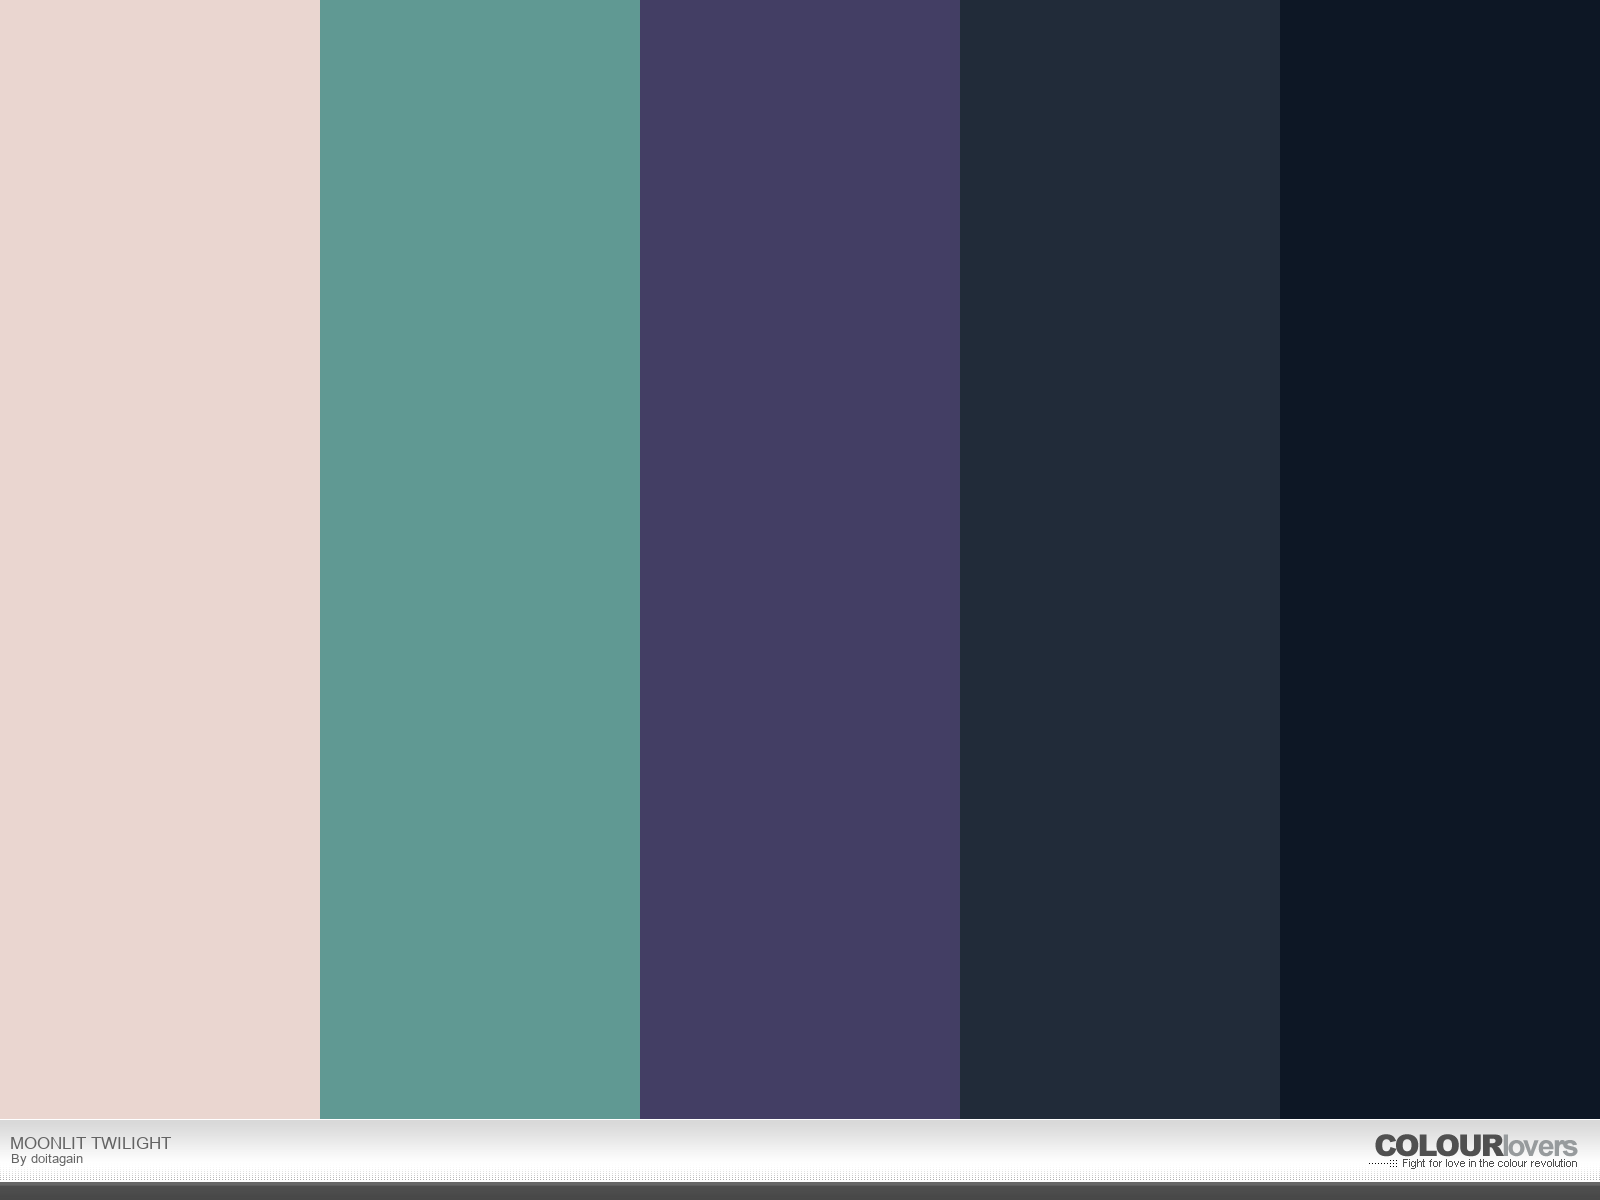Click the MOONLIT TWILIGHT palette title

coord(90,1143)
